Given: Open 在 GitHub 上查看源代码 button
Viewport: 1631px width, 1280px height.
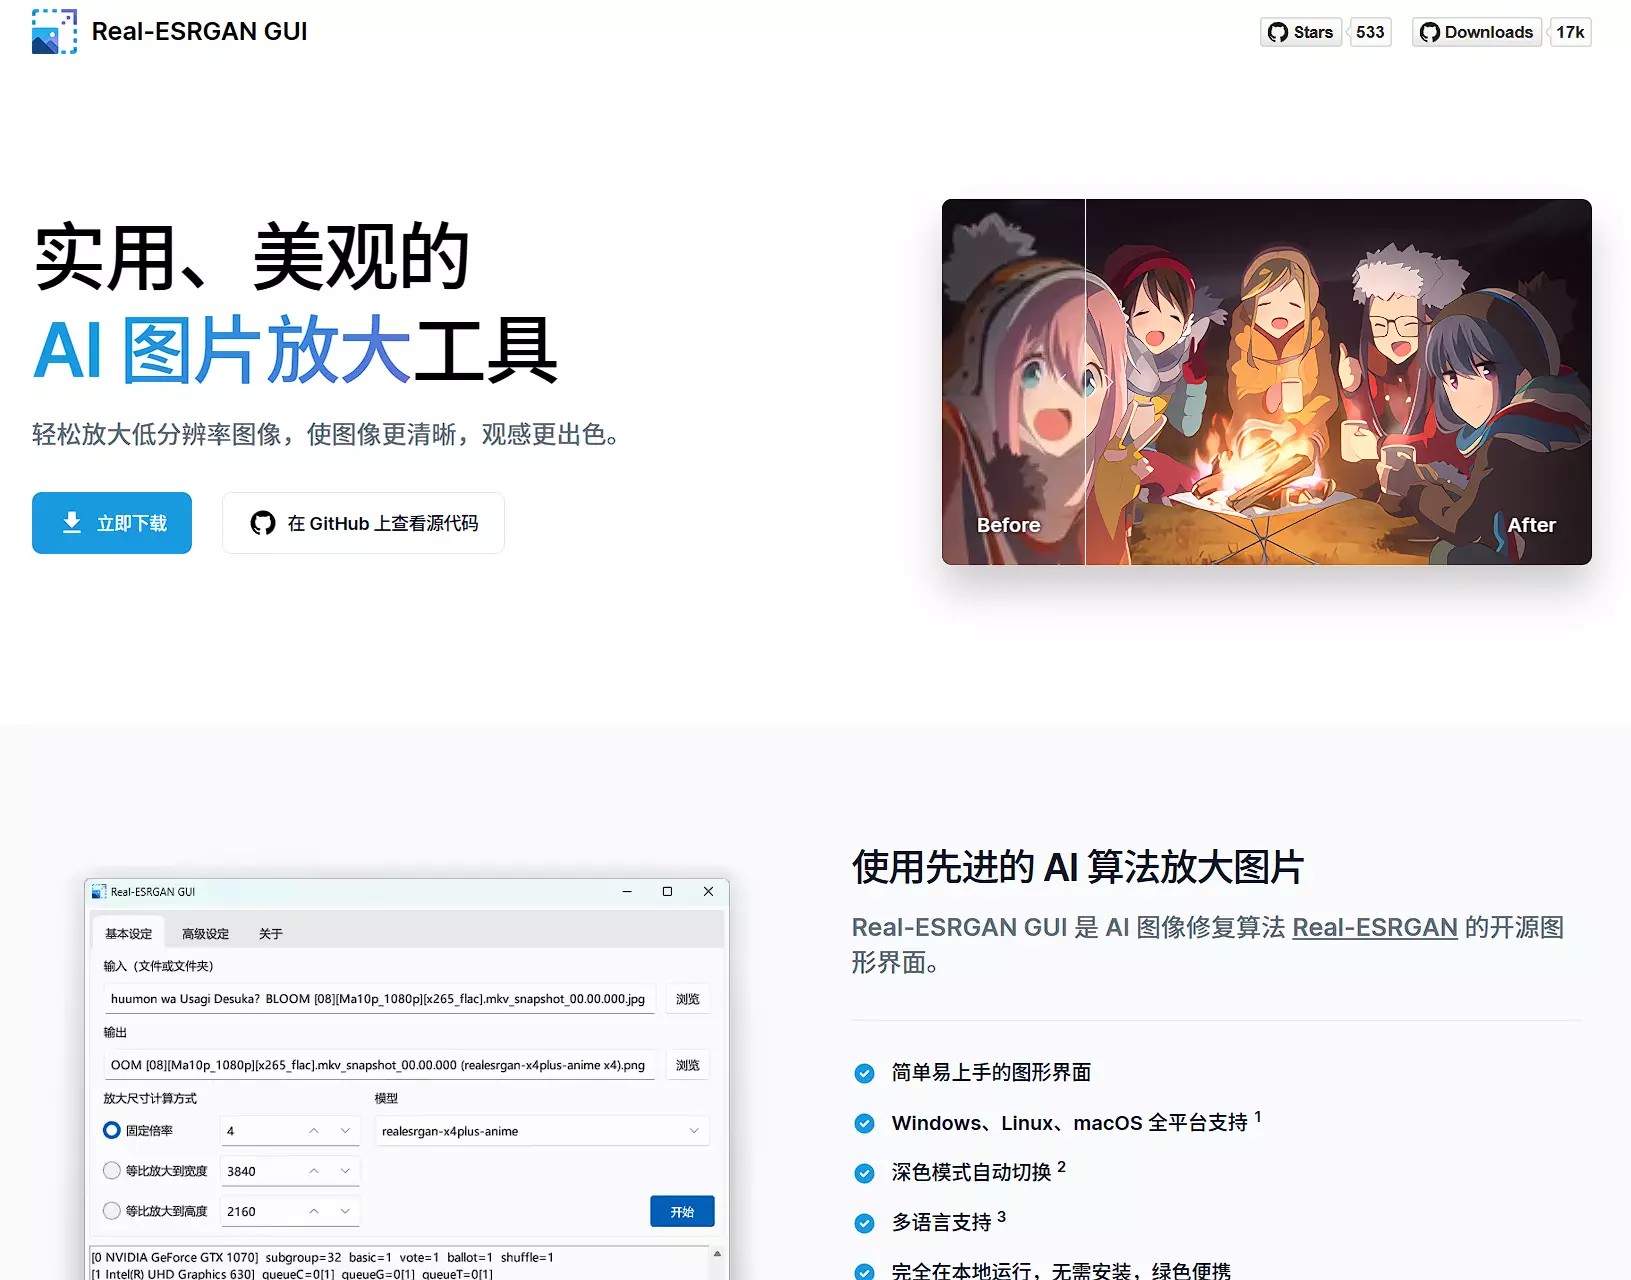Looking at the screenshot, I should tap(363, 523).
